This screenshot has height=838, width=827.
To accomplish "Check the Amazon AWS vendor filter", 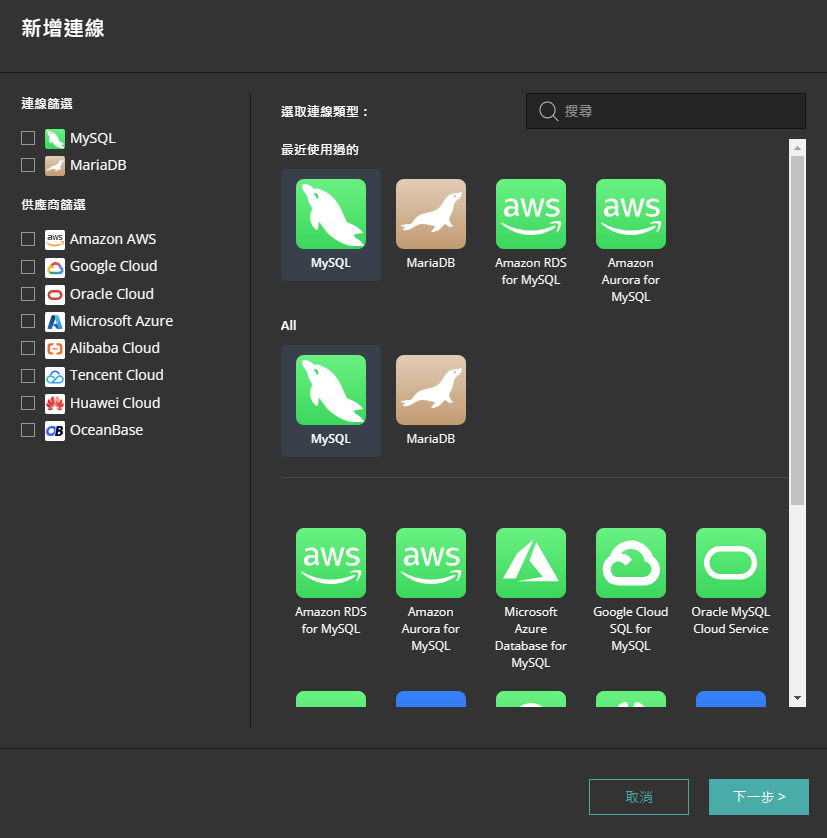I will pos(28,239).
